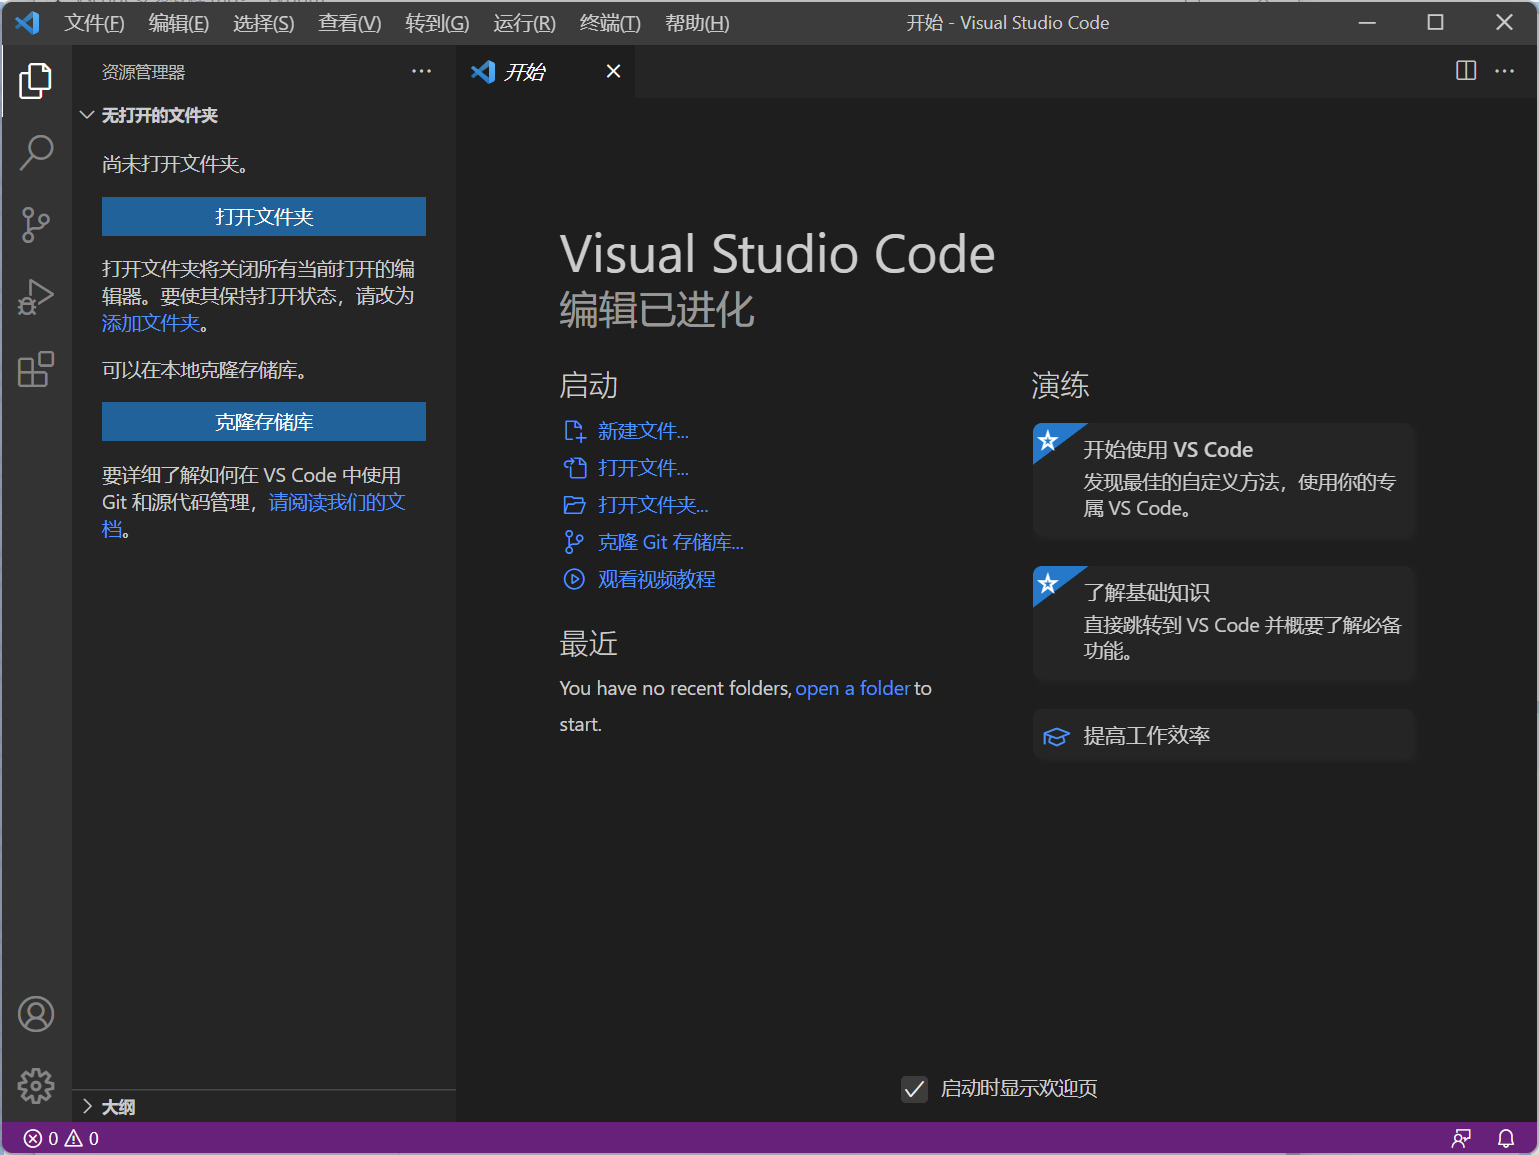The height and width of the screenshot is (1155, 1539).
Task: Toggle 启动时显示欢迎页 checkbox
Action: (x=914, y=1089)
